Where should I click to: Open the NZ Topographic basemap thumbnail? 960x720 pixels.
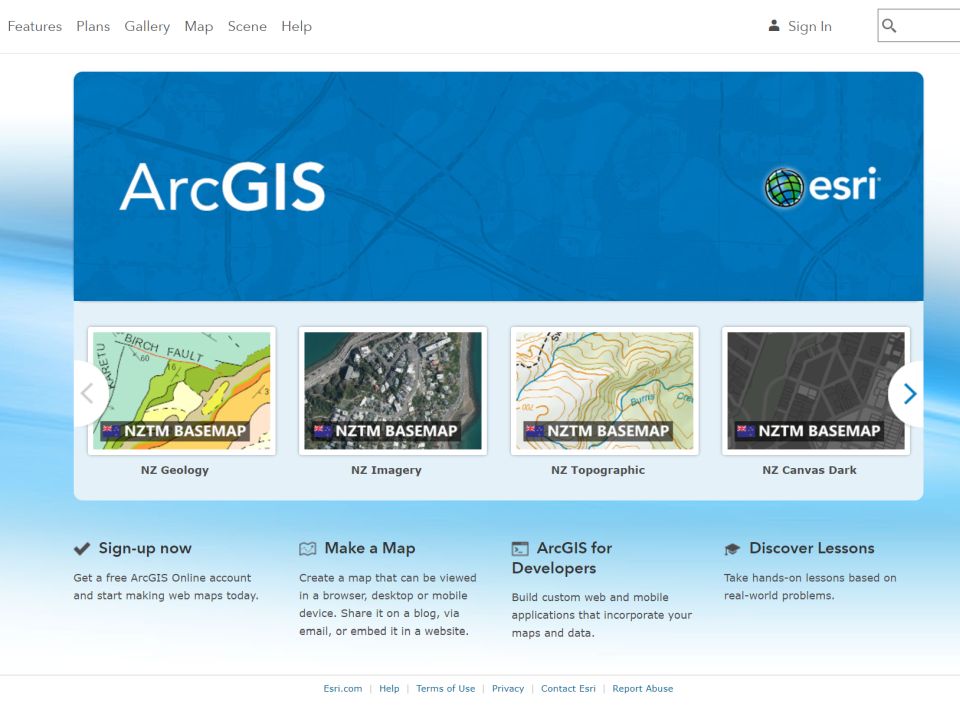tap(604, 391)
